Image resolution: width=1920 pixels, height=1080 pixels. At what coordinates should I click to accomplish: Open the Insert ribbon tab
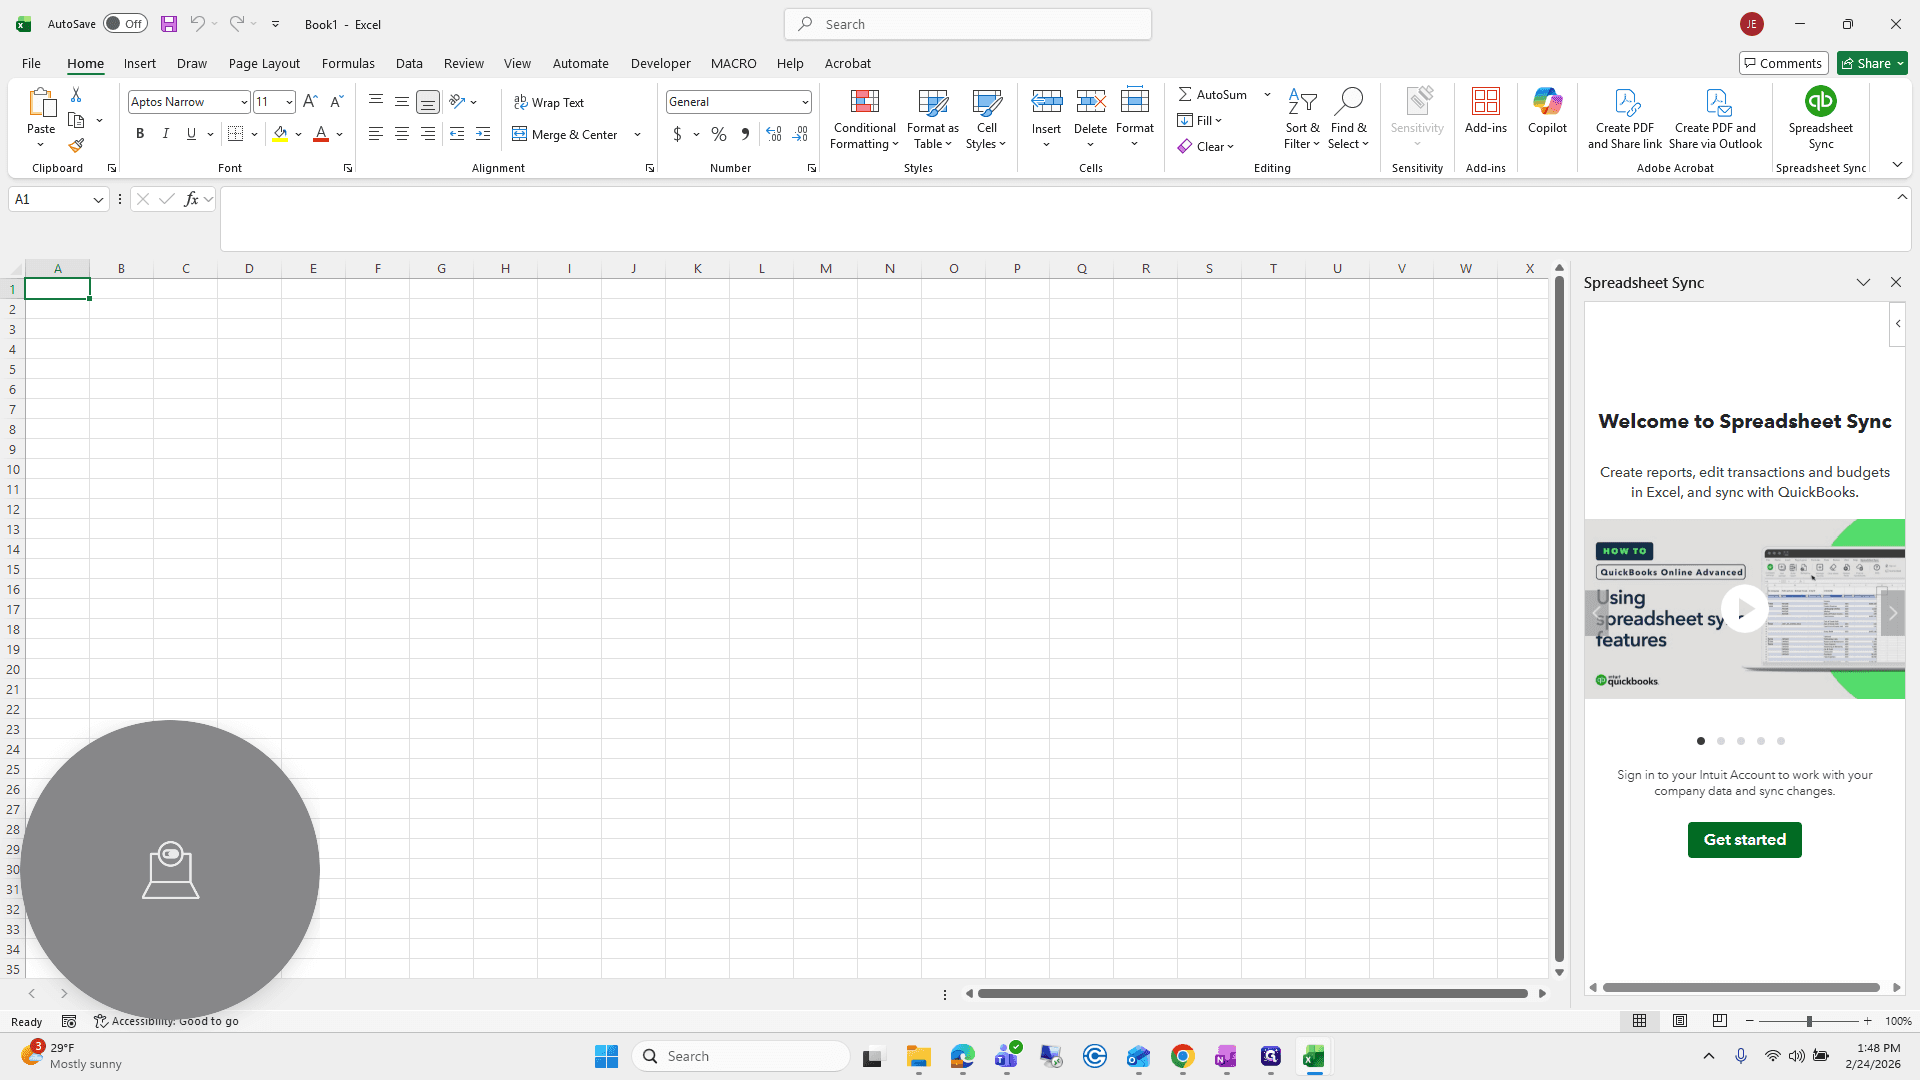pyautogui.click(x=140, y=63)
